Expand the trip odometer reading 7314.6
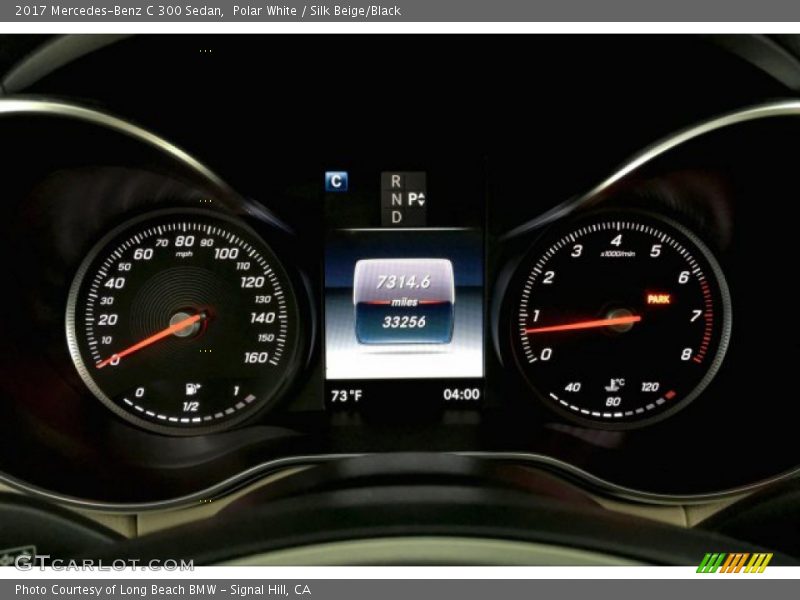The width and height of the screenshot is (800, 600). 404,280
